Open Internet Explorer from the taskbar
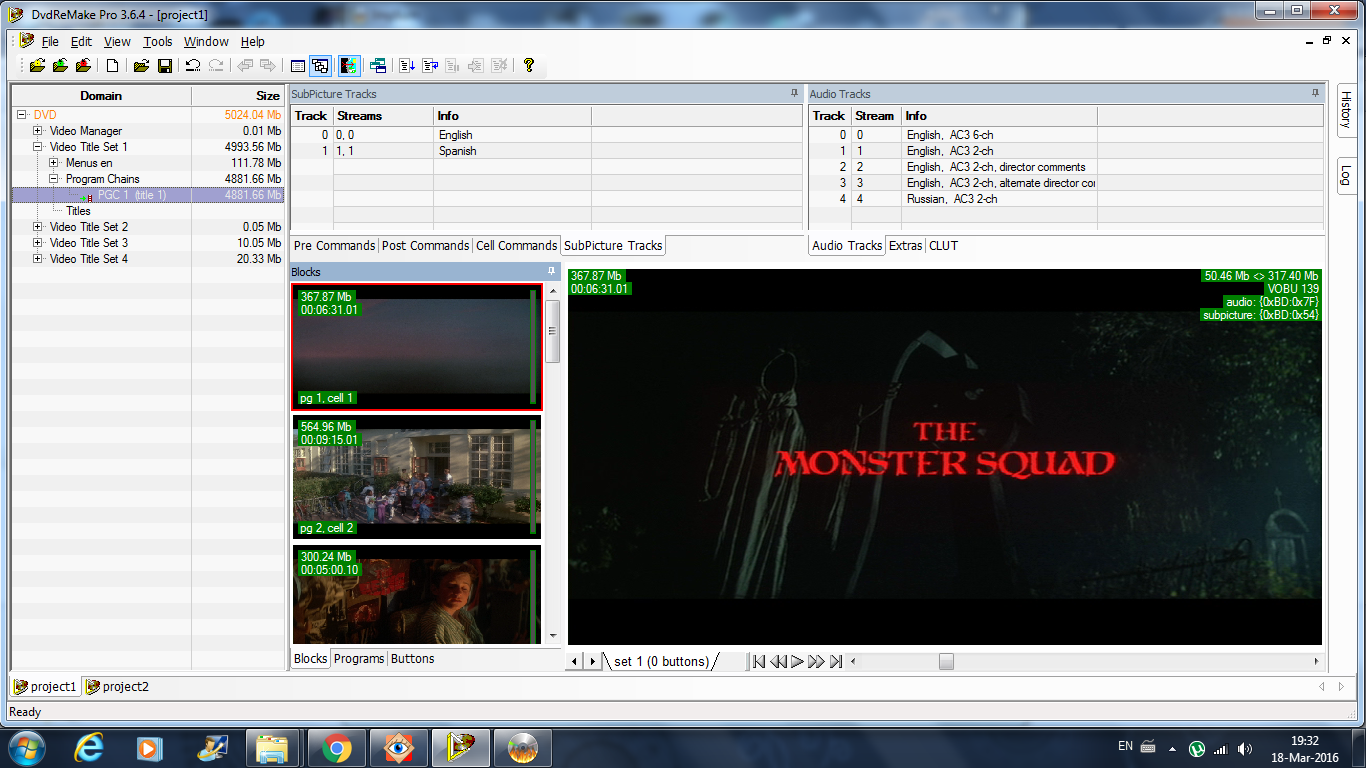 tap(88, 748)
